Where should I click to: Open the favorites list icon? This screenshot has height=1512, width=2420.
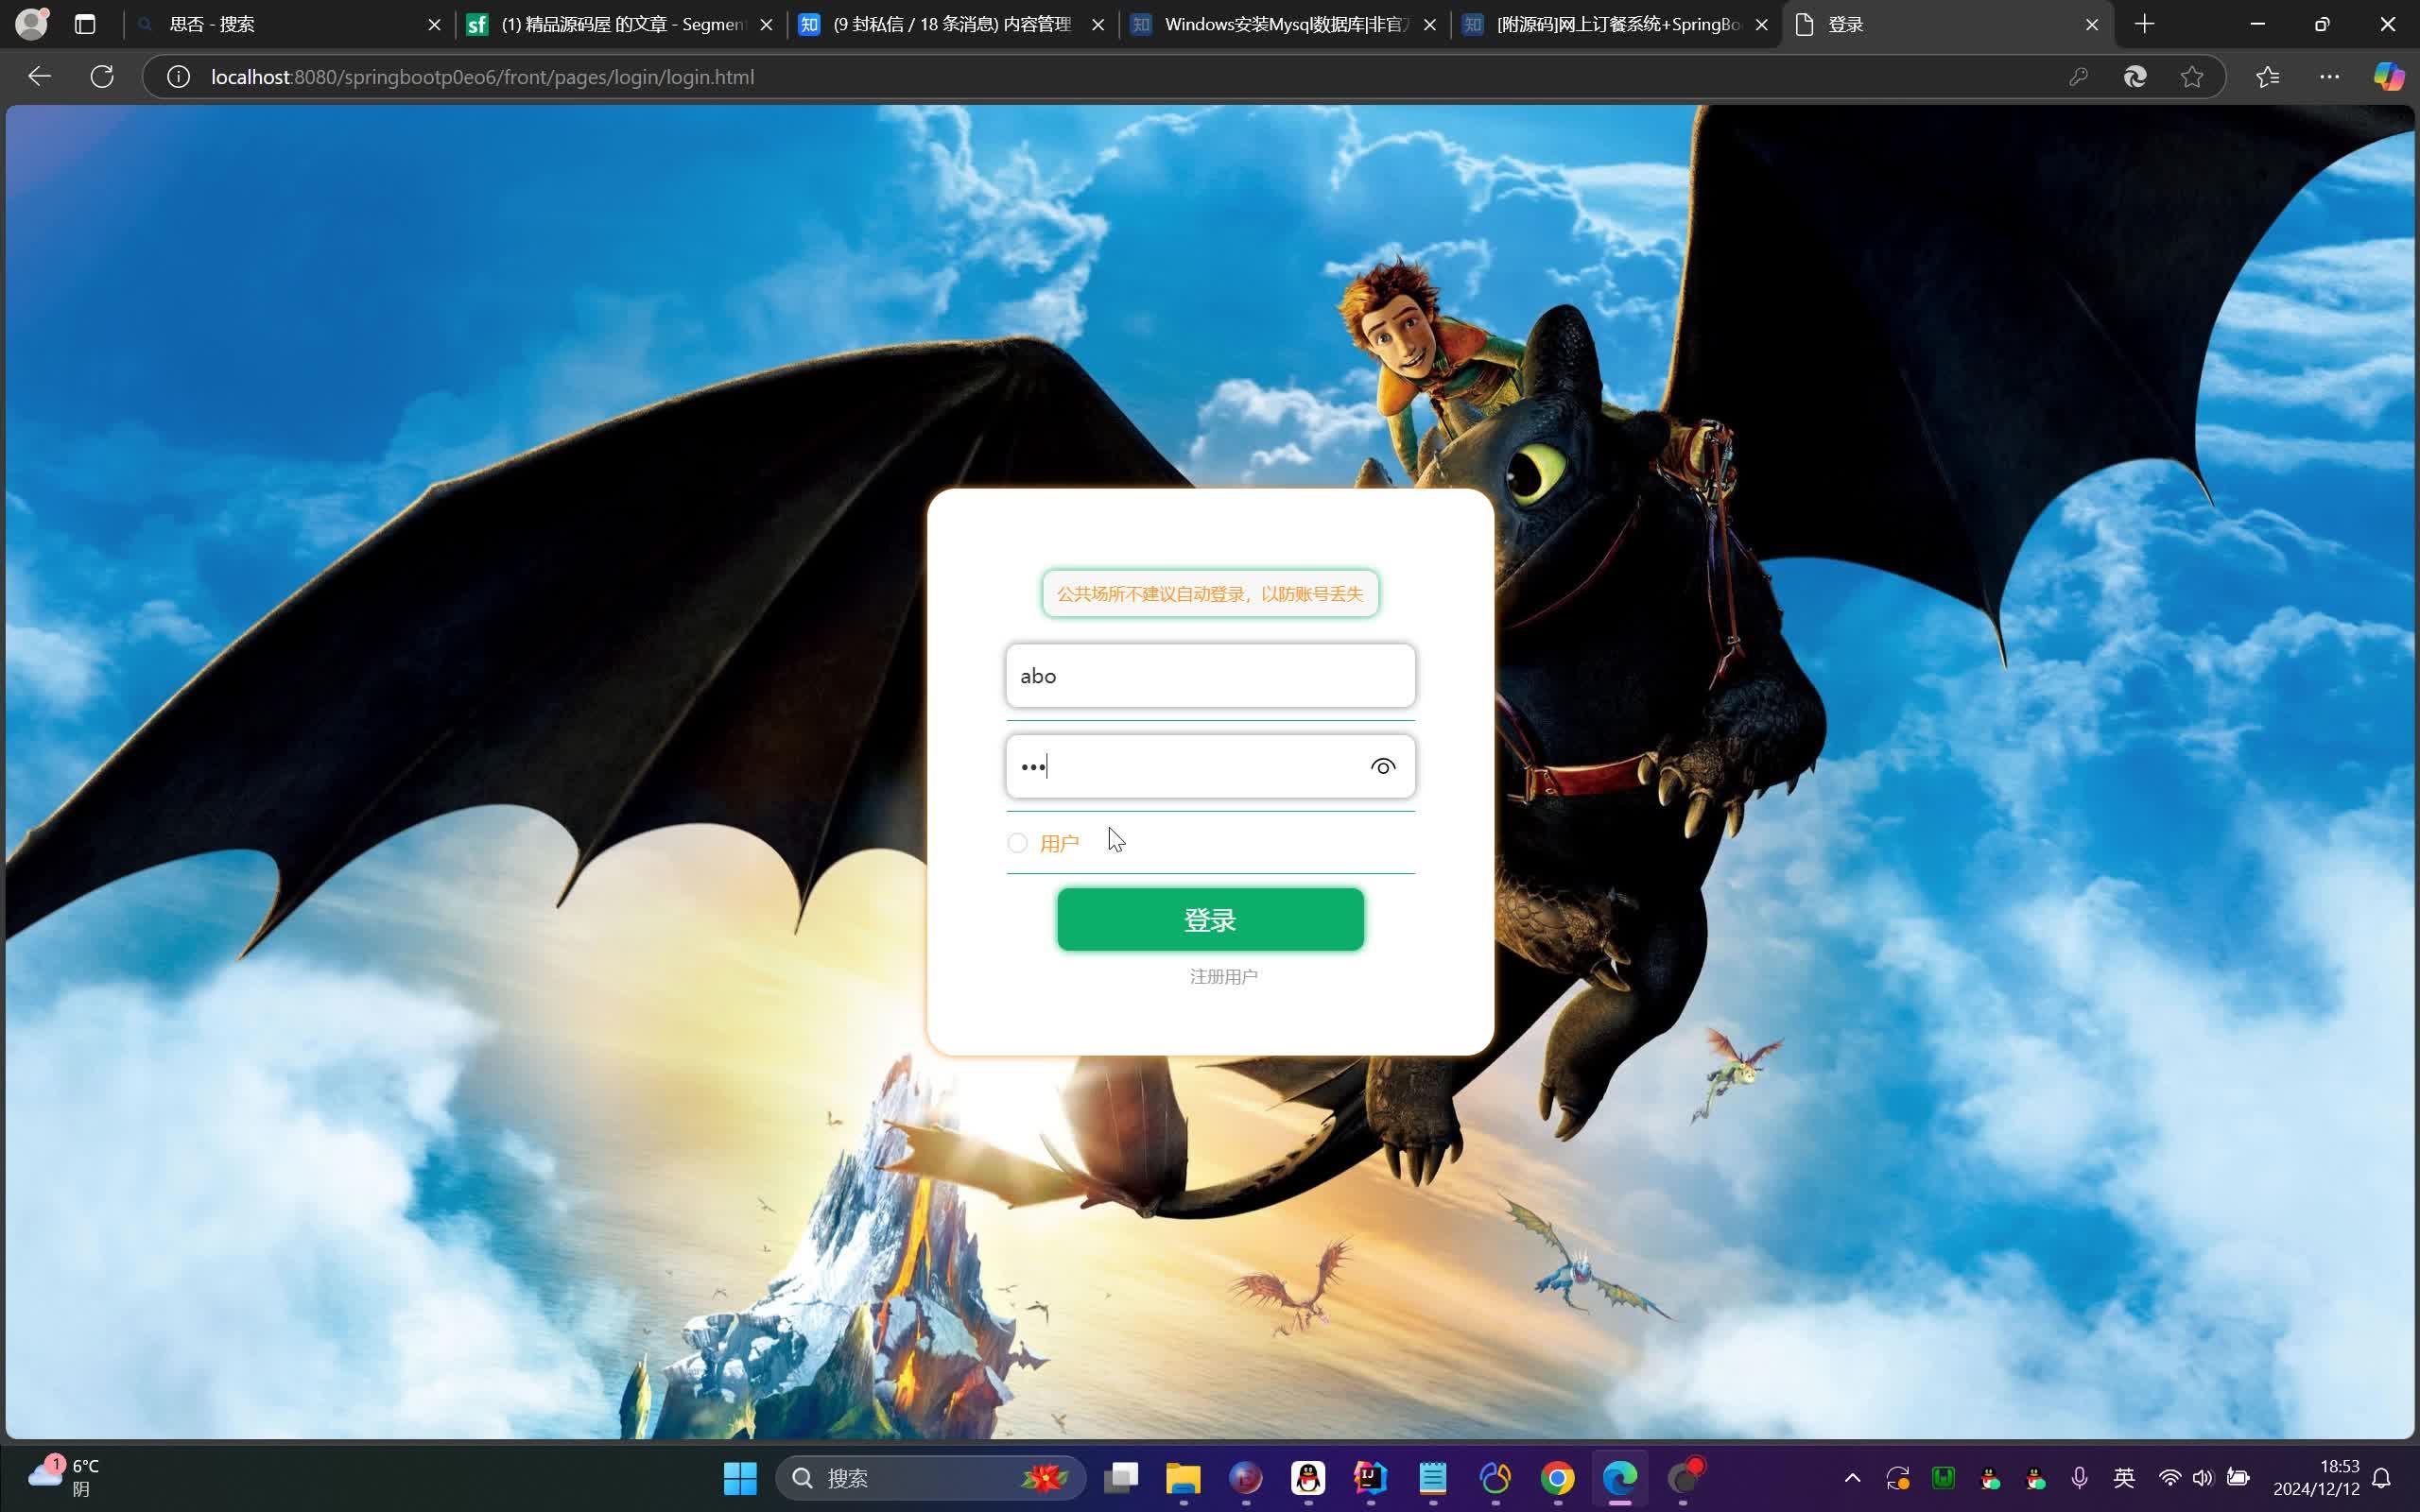[x=2267, y=77]
